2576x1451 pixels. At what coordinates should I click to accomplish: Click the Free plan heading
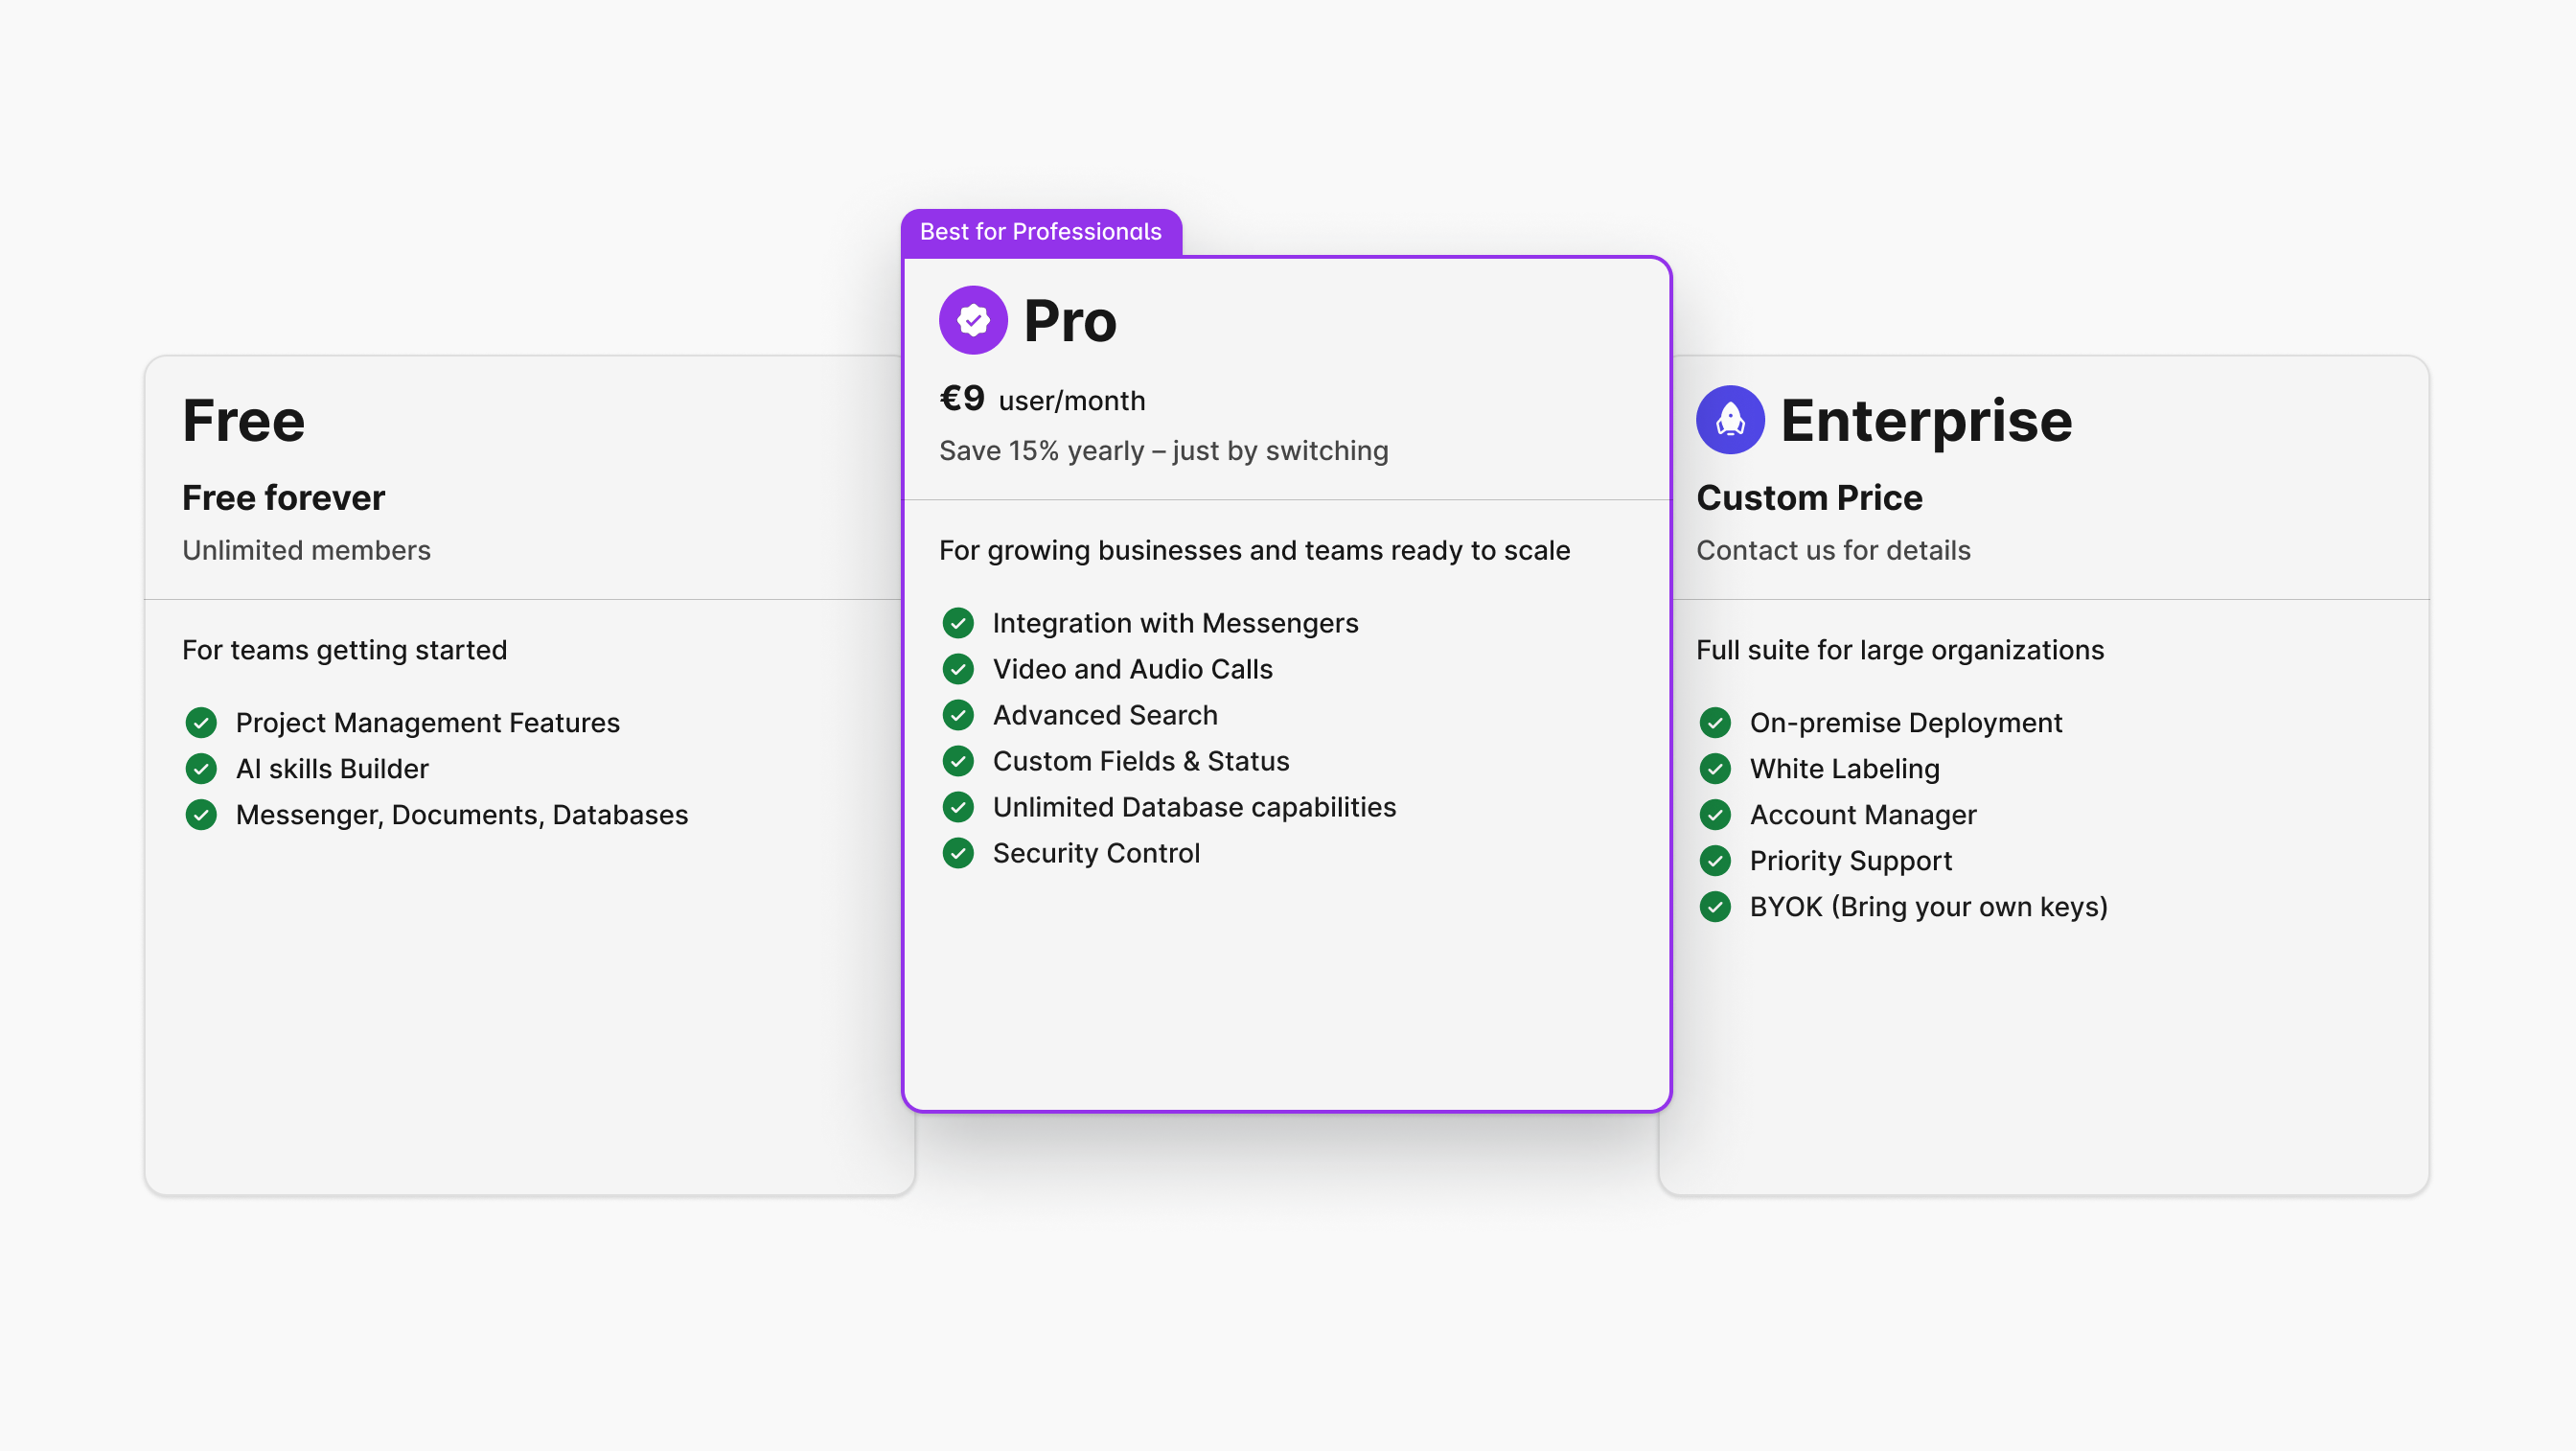(x=243, y=420)
